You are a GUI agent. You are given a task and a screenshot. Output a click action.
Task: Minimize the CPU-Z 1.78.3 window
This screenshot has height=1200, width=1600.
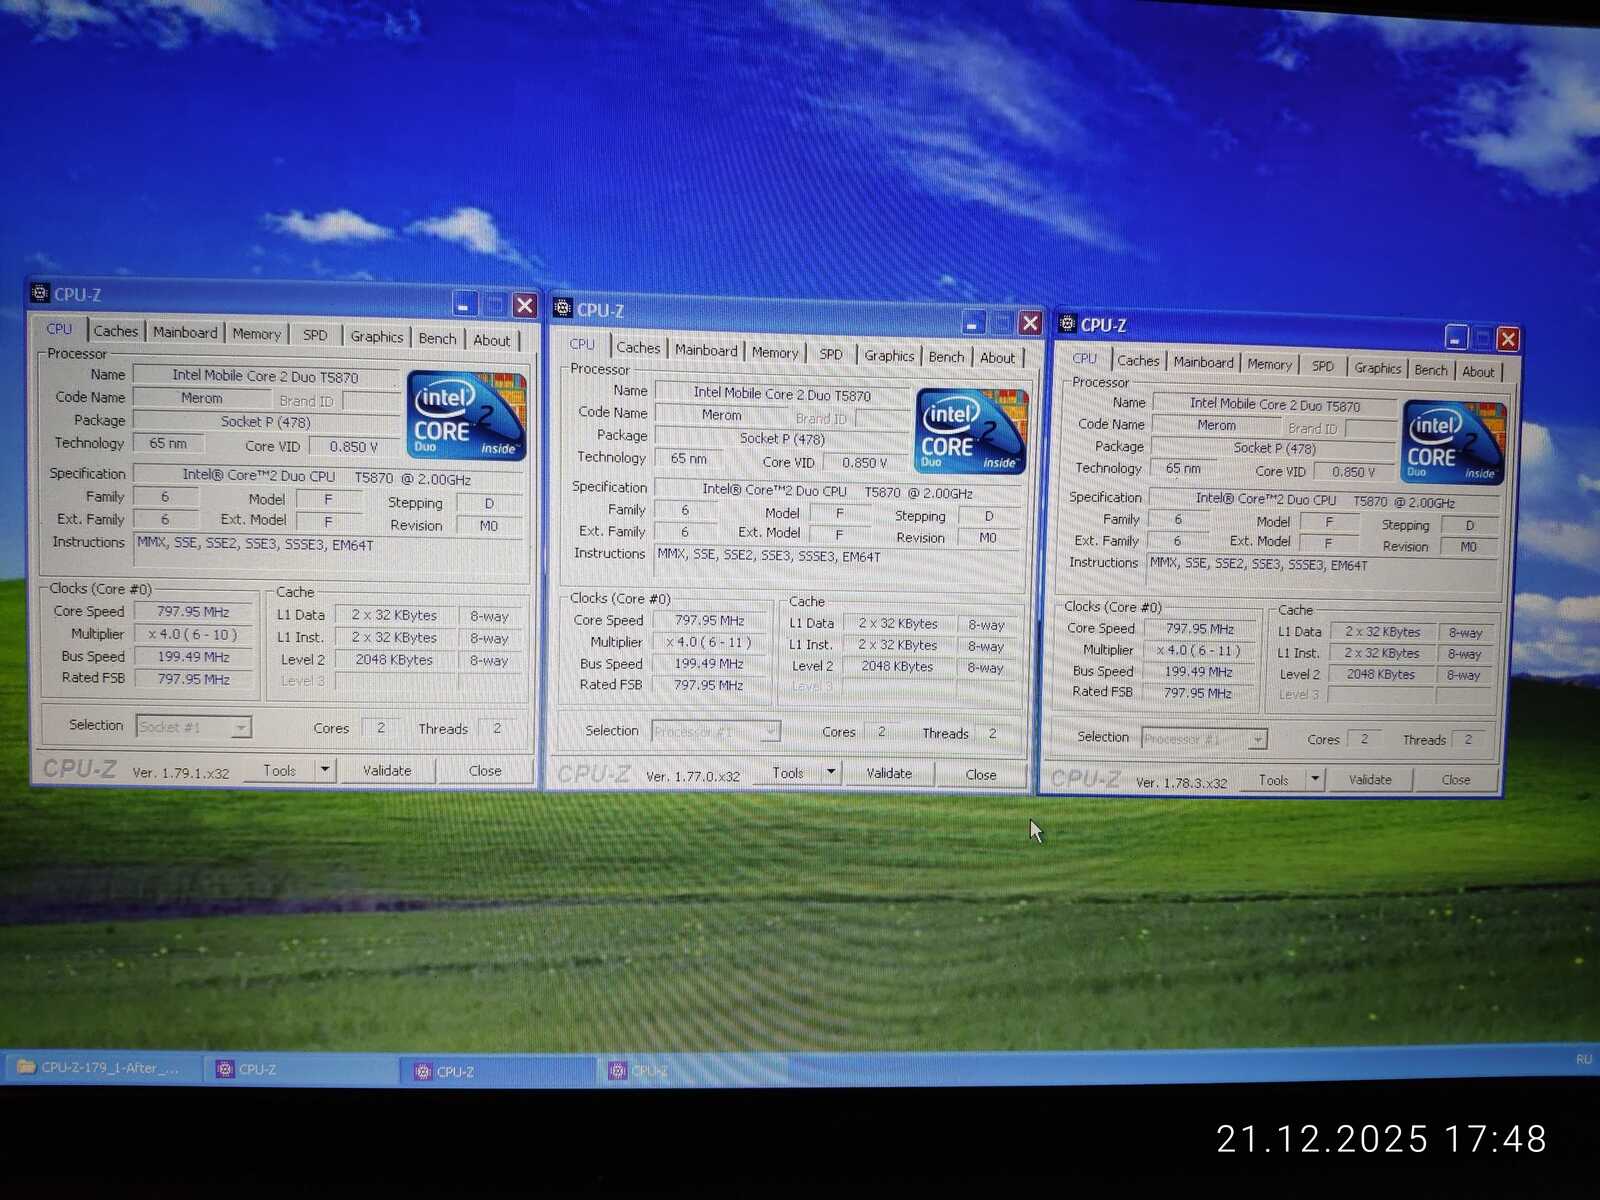(1456, 338)
